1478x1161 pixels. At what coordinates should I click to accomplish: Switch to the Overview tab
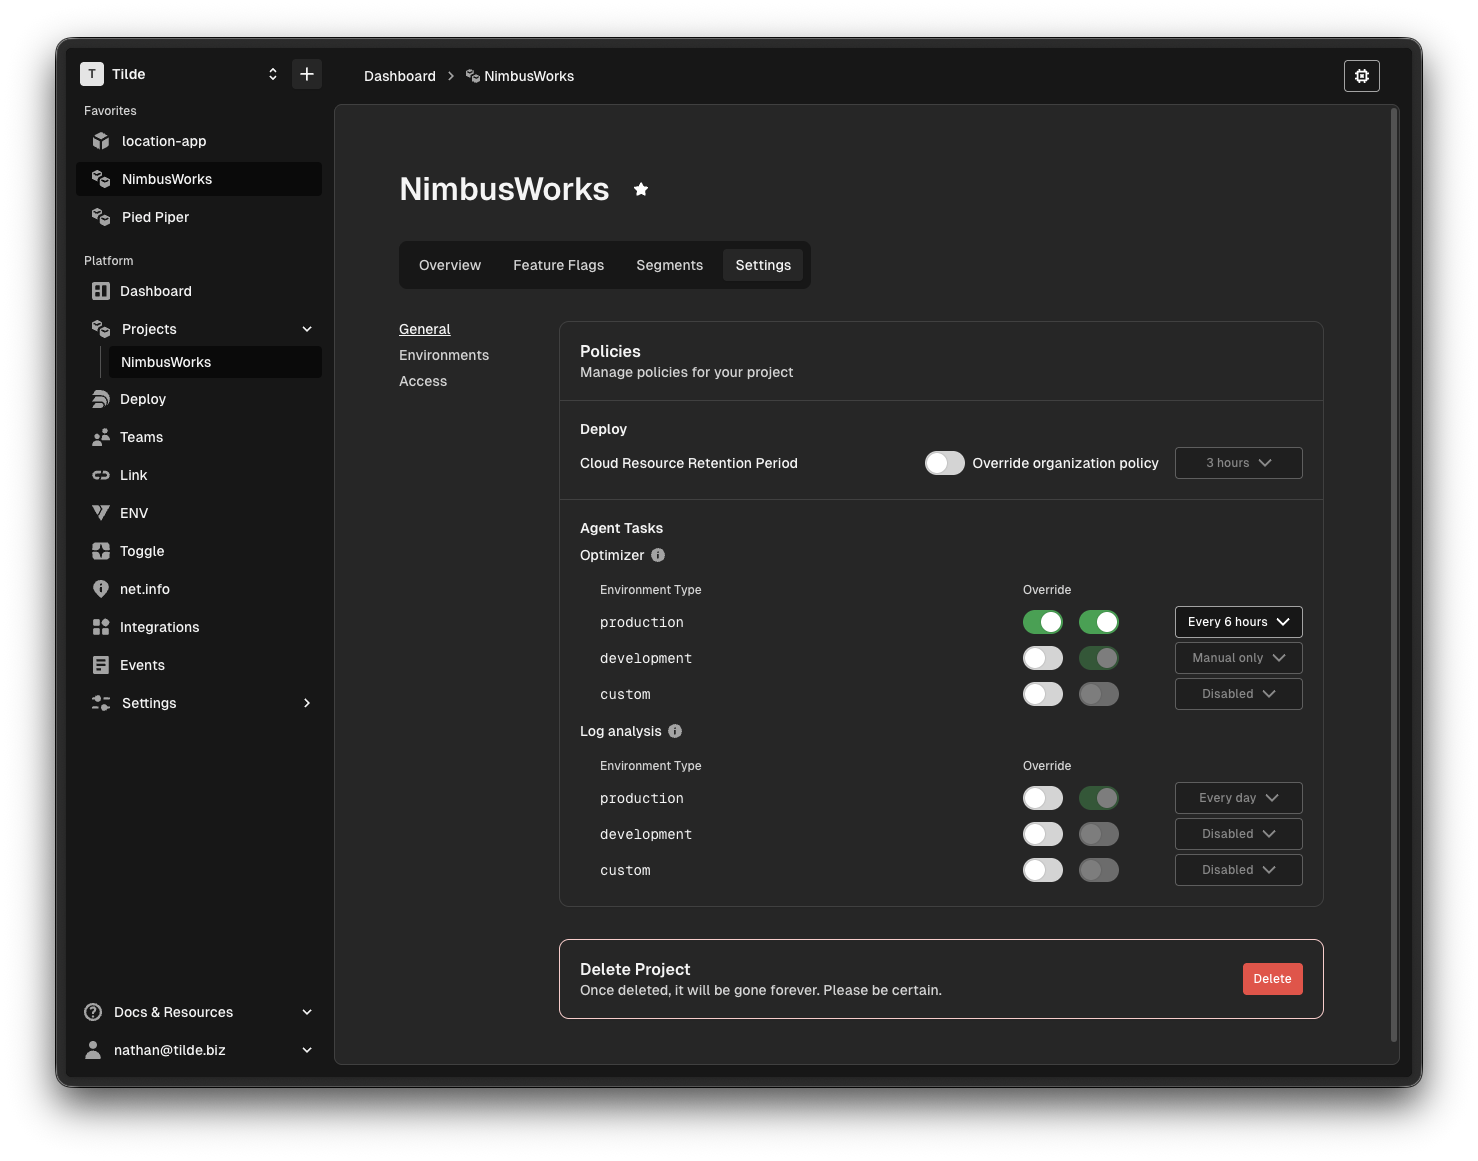point(450,265)
